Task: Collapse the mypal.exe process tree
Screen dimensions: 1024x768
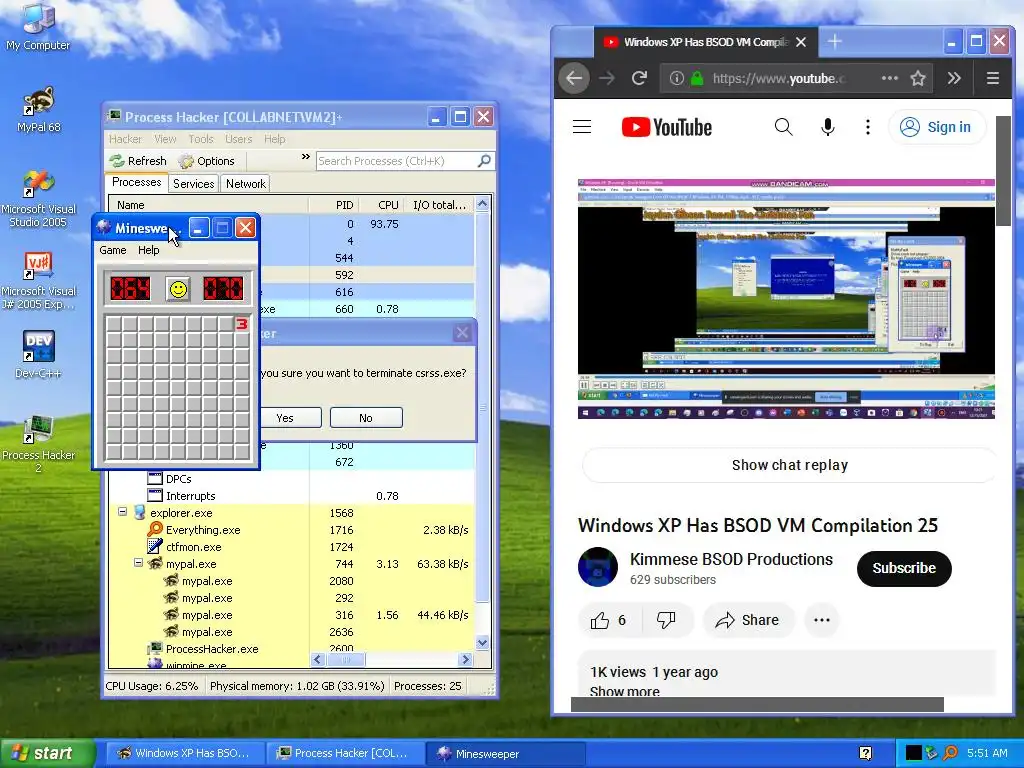Action: coord(138,562)
